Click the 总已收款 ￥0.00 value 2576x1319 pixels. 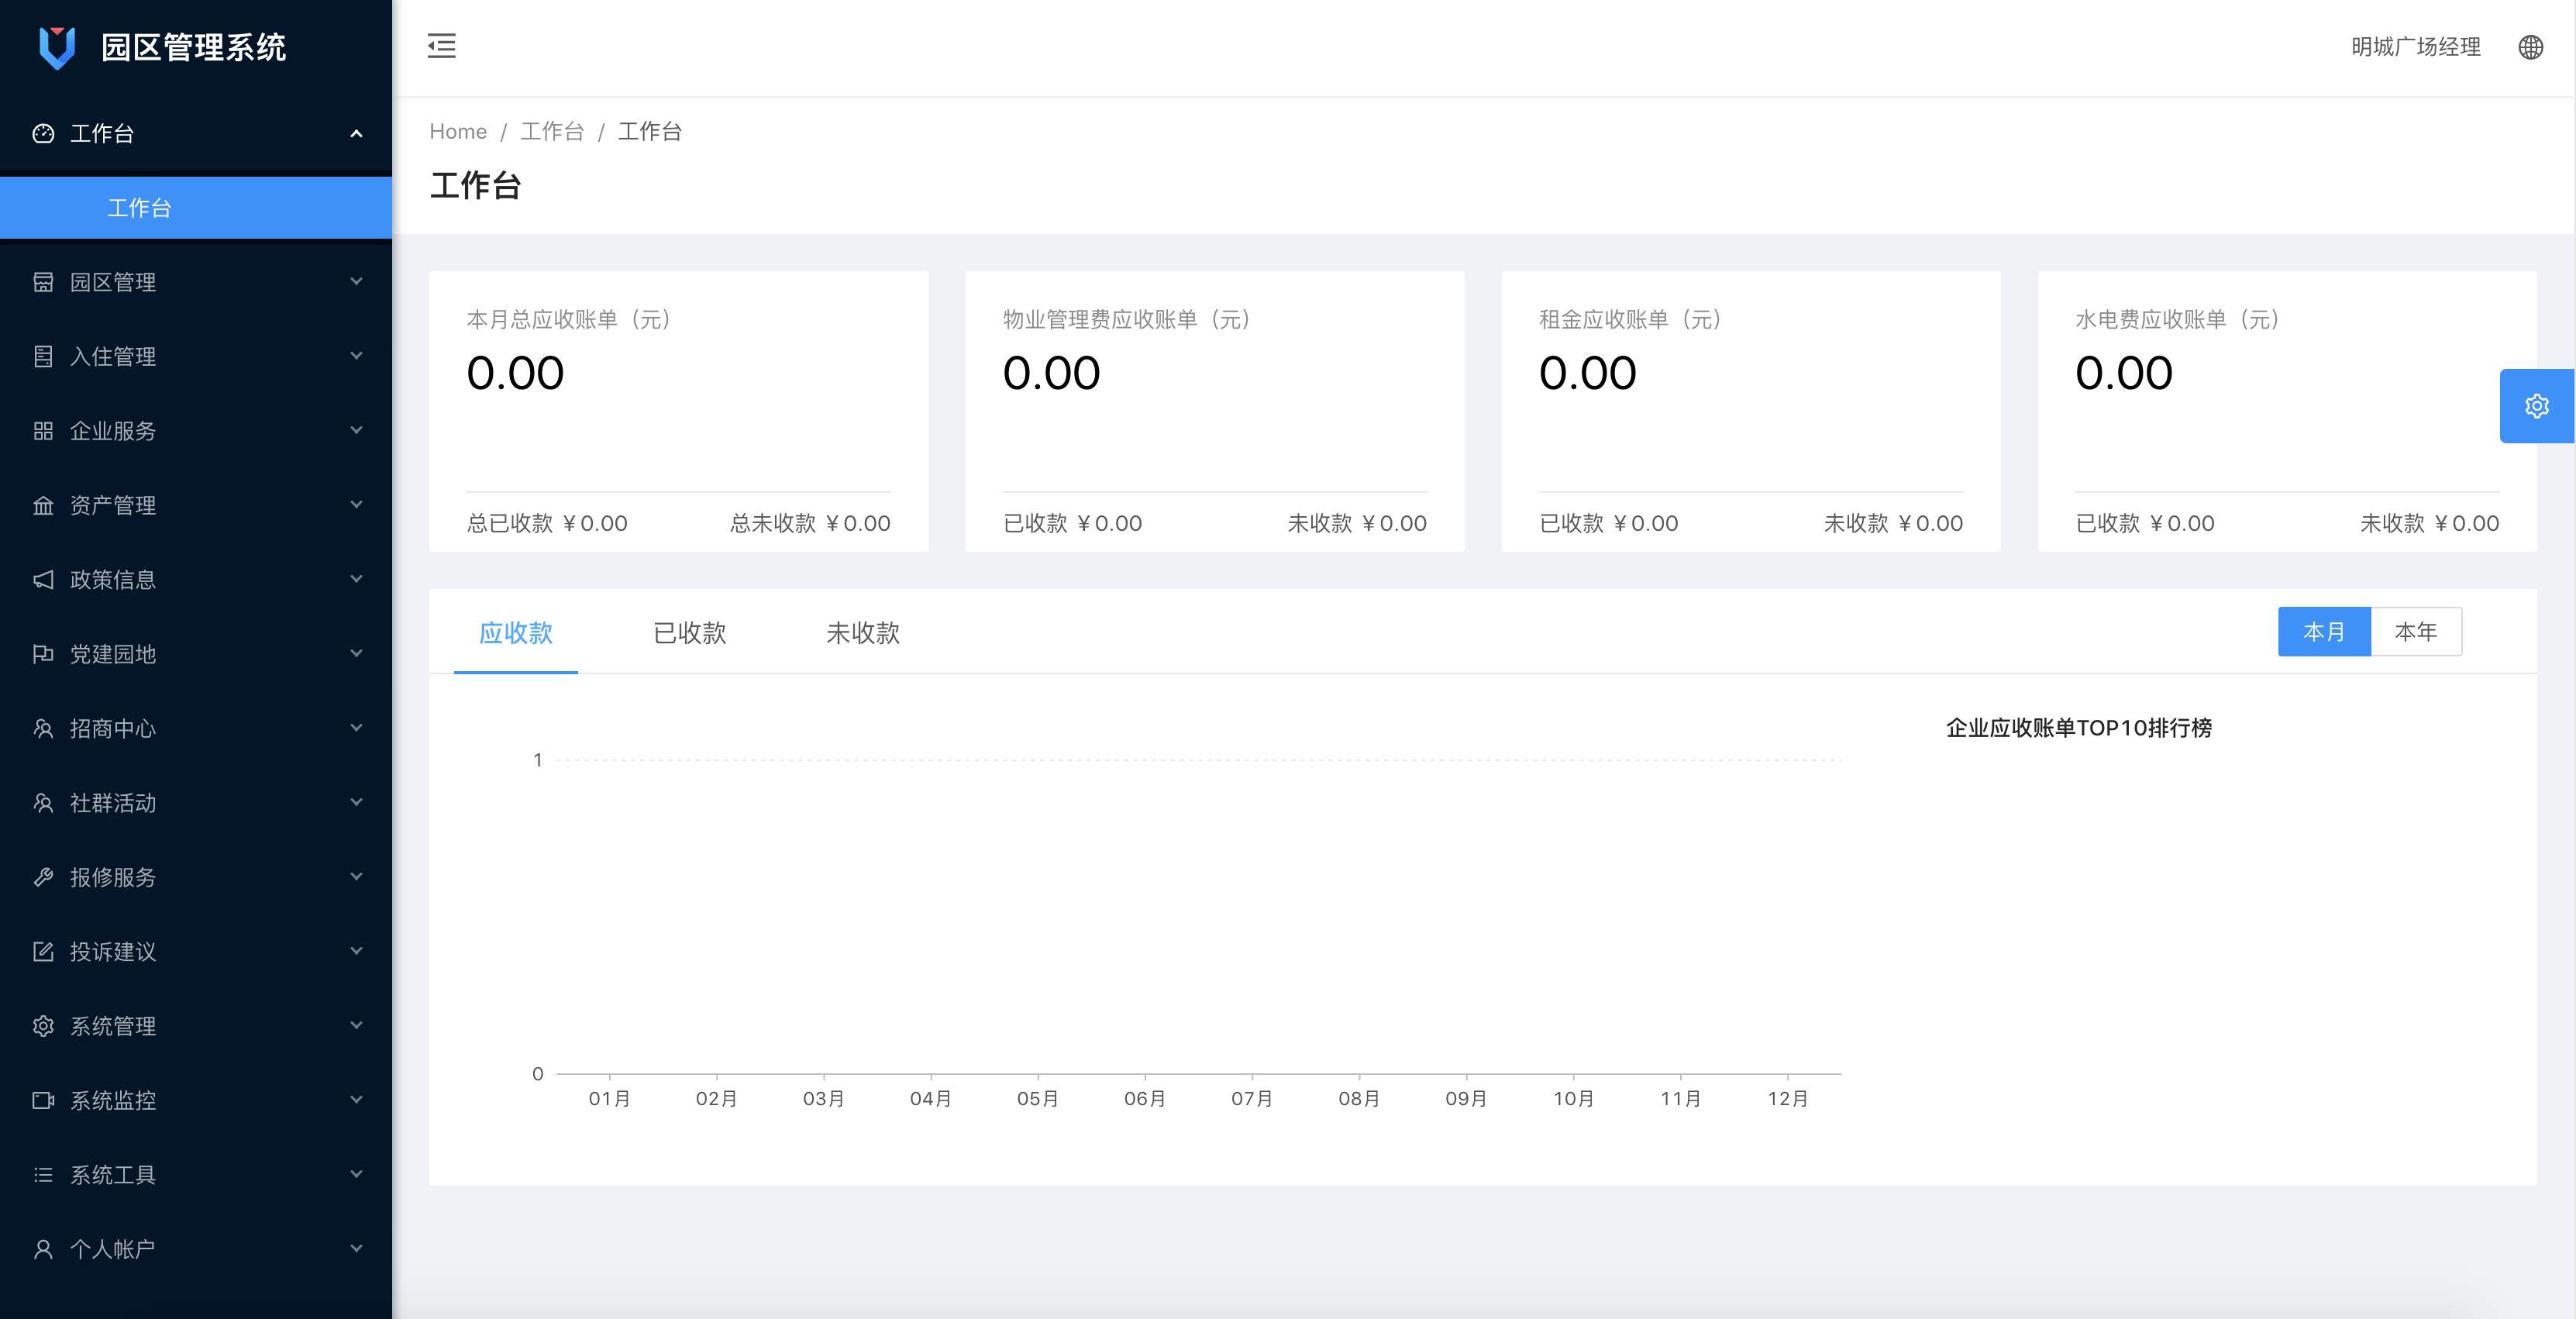(x=547, y=523)
